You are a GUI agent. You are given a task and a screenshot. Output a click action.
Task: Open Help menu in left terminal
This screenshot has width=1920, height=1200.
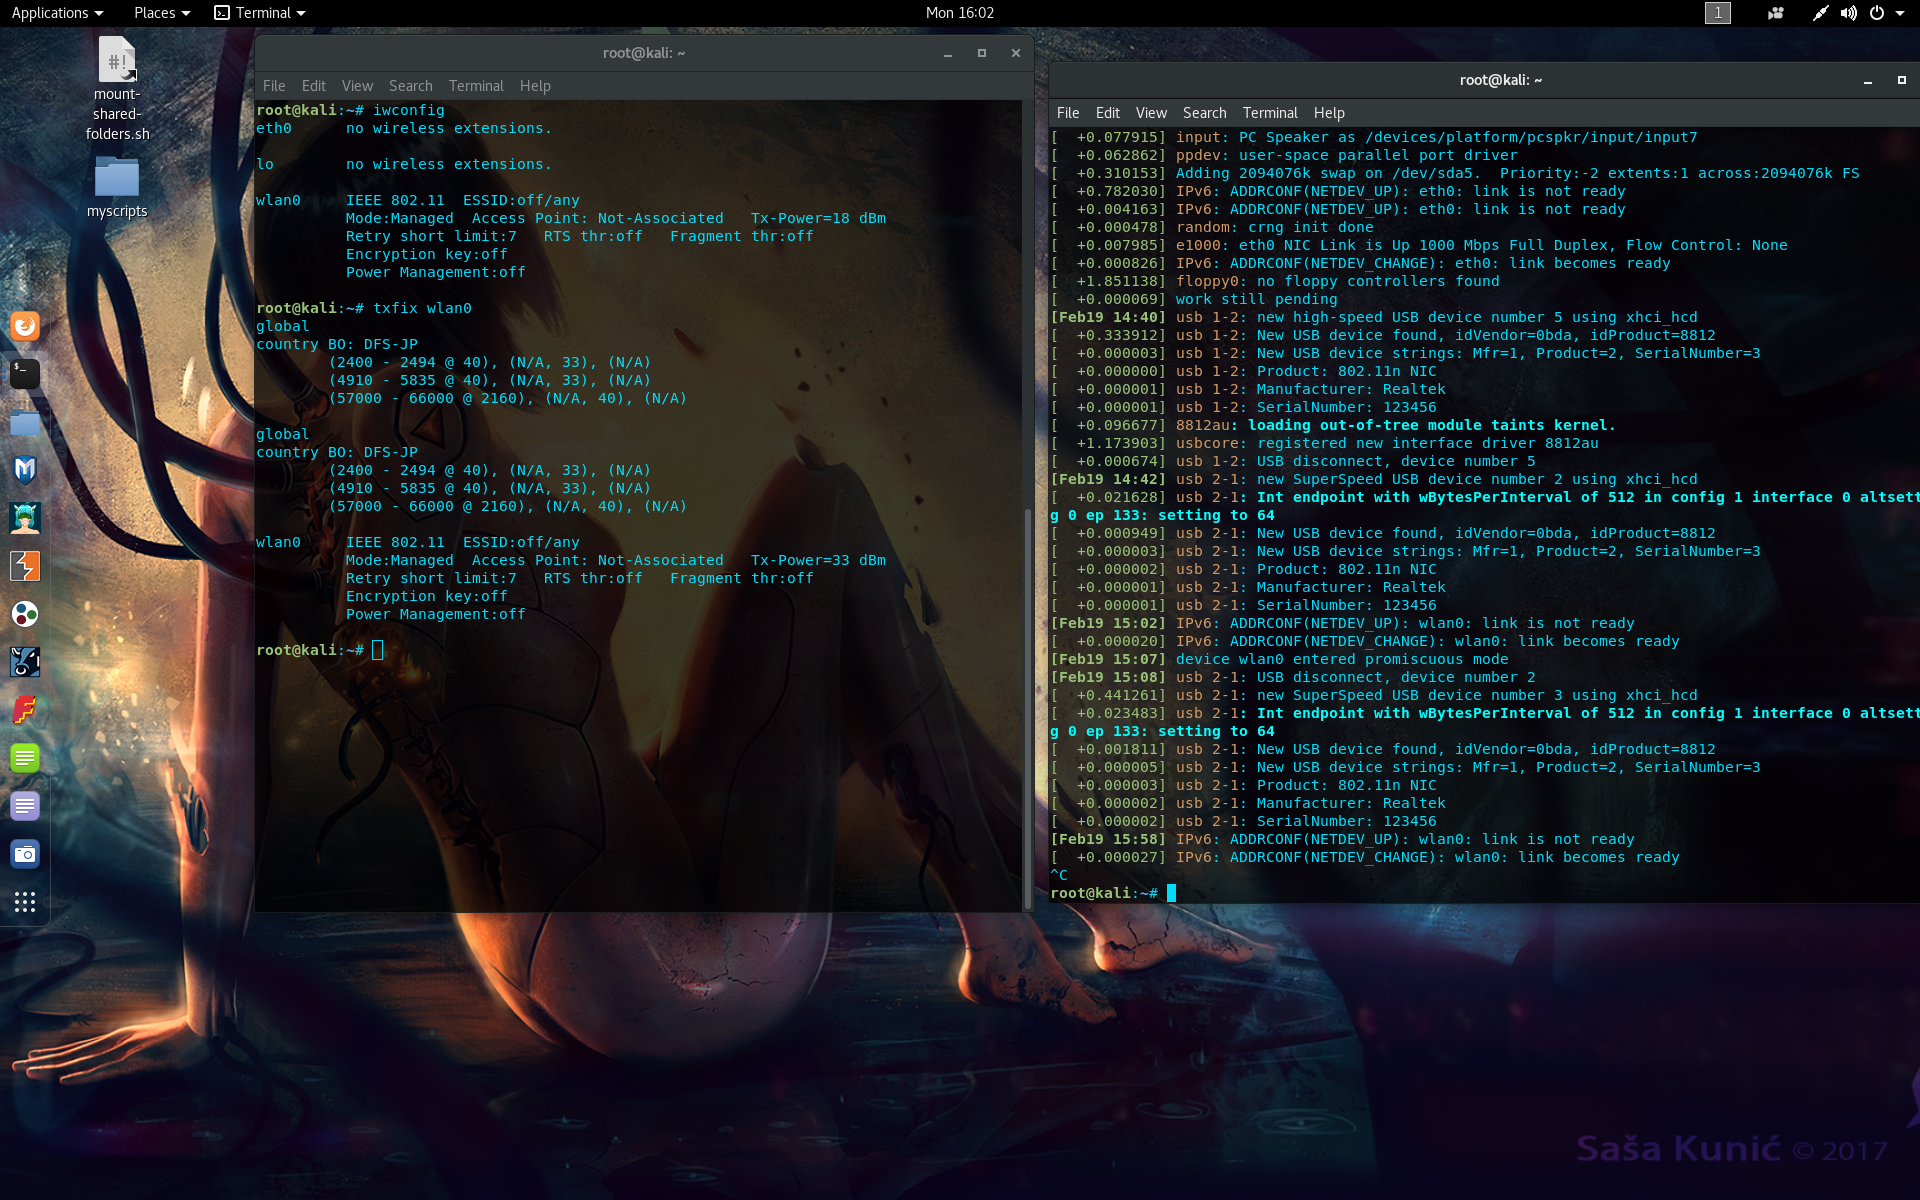(x=535, y=86)
